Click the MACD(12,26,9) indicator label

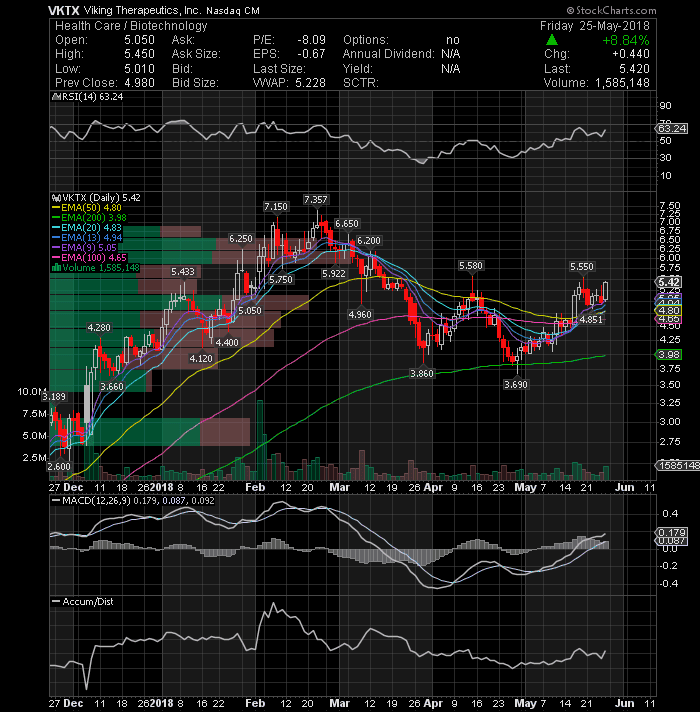133,501
